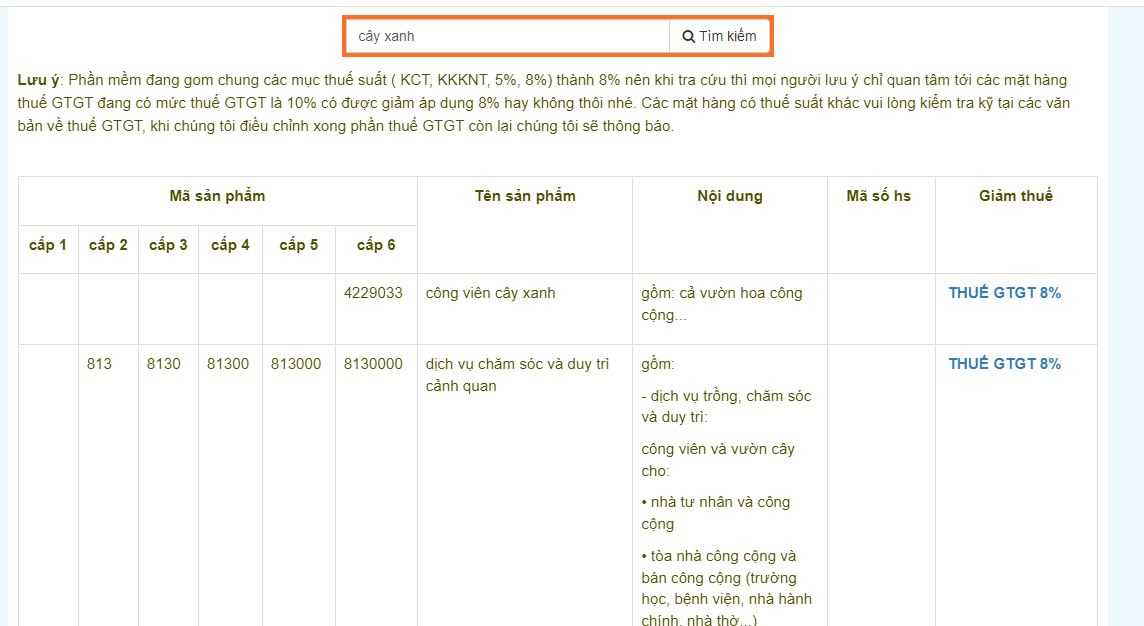Click the "Mã sản phẩm" column header
The image size is (1144, 626).
click(x=217, y=196)
